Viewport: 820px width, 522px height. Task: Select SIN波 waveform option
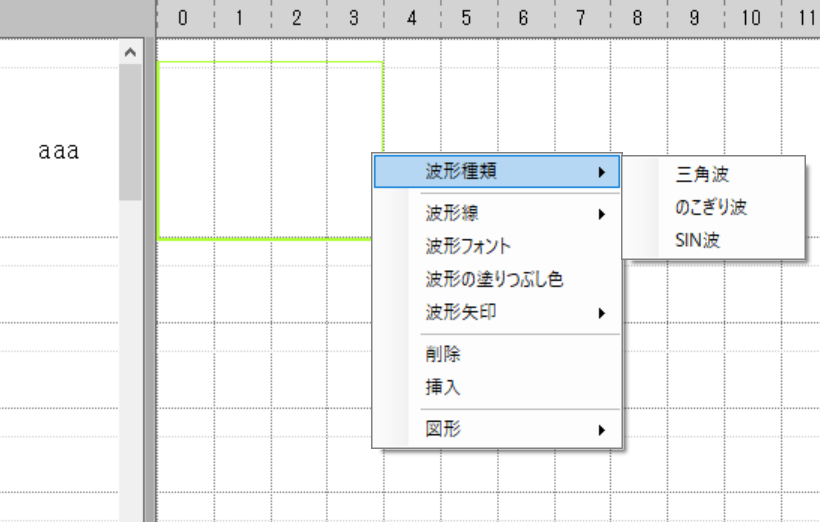pos(698,240)
